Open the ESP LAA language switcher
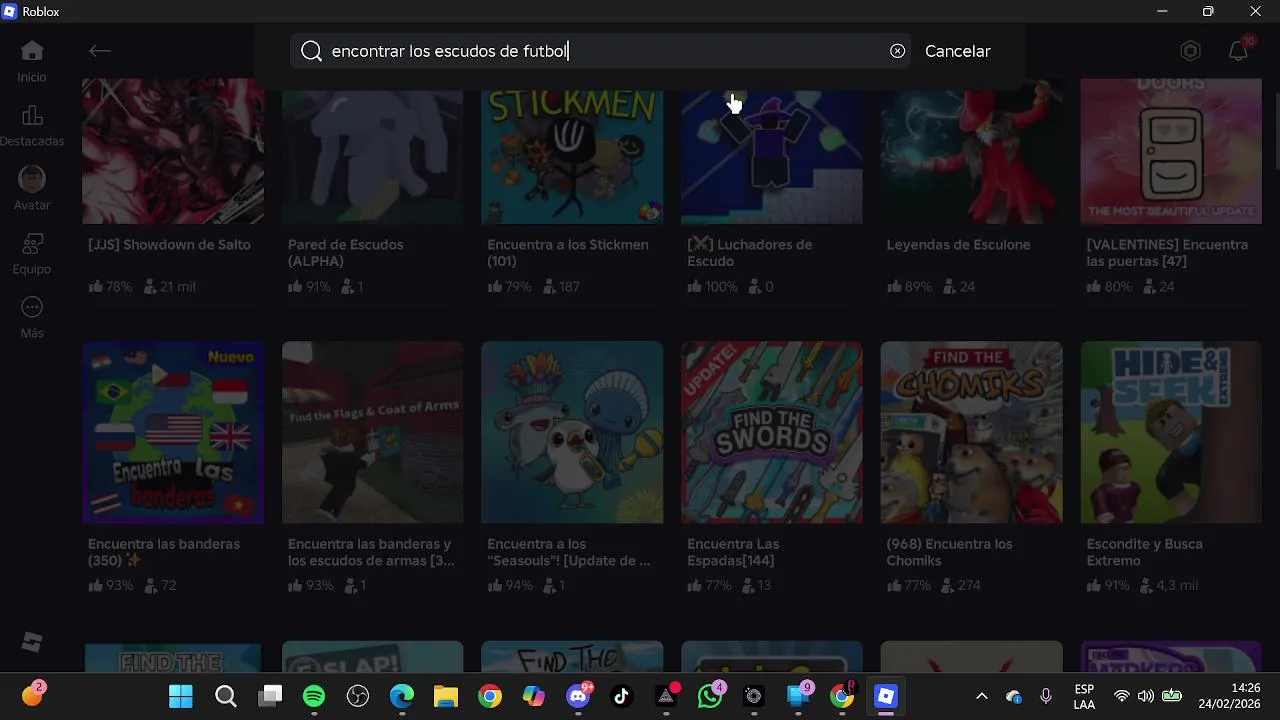The image size is (1280, 720). (1084, 696)
